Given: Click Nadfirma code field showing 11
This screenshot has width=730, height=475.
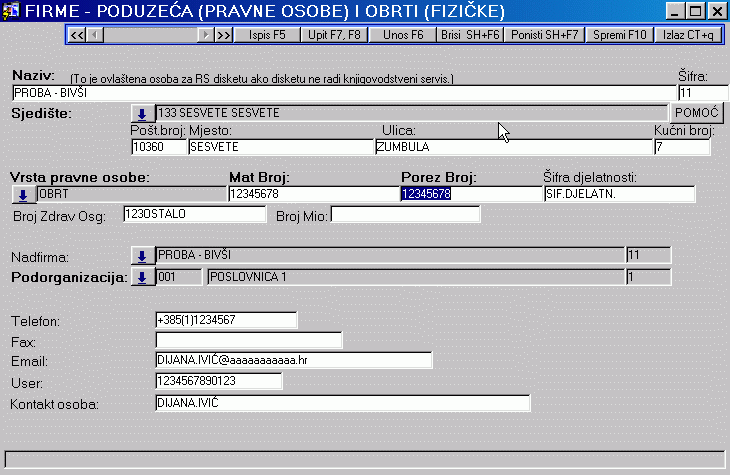Looking at the screenshot, I should tap(649, 255).
